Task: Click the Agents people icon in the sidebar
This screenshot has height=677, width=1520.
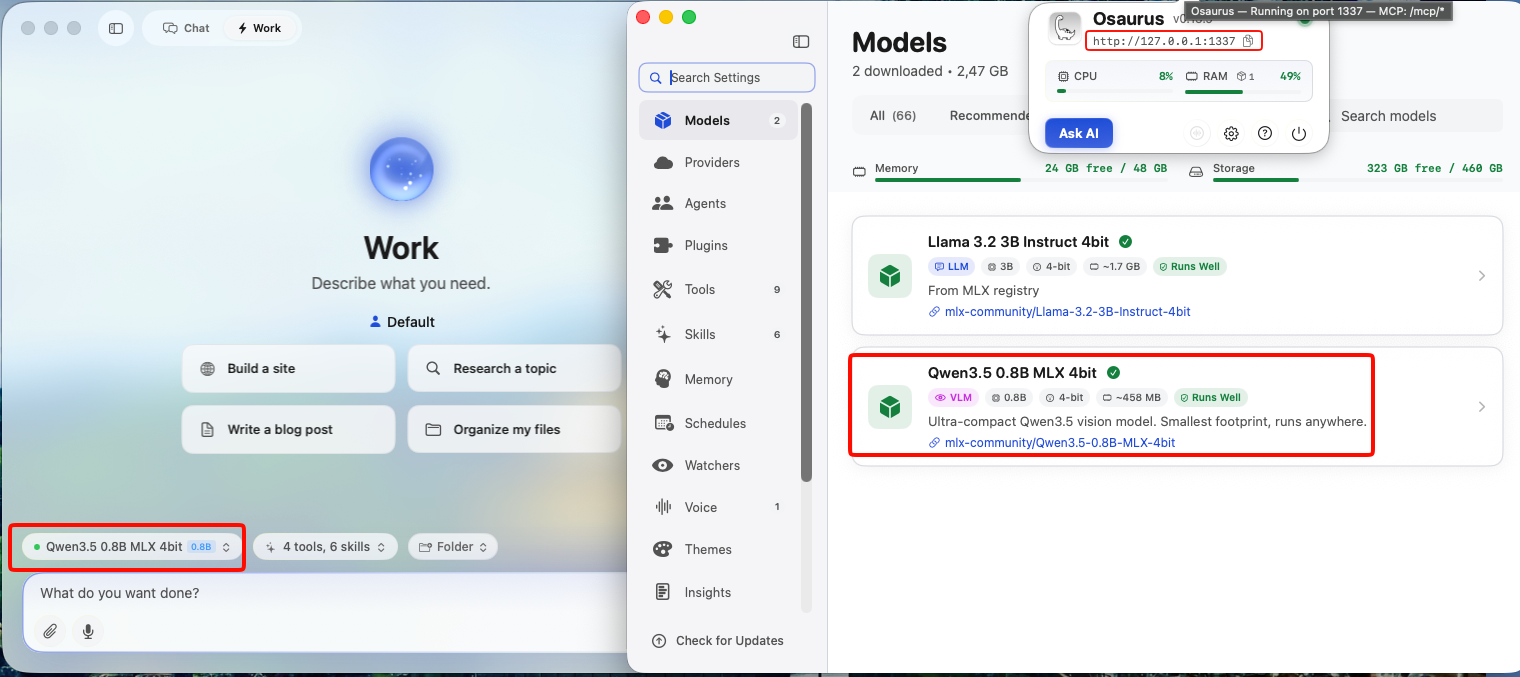Action: [663, 203]
